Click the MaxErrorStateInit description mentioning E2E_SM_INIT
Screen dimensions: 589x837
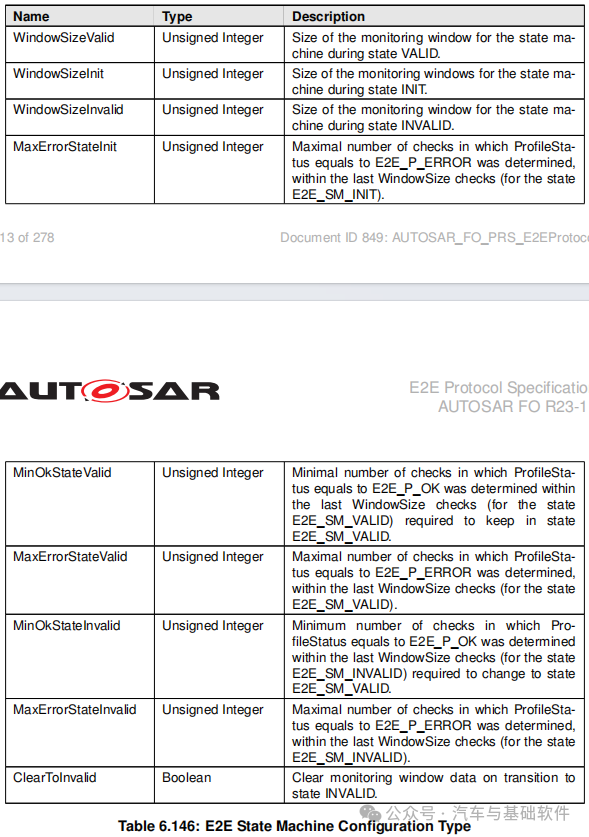pos(434,170)
